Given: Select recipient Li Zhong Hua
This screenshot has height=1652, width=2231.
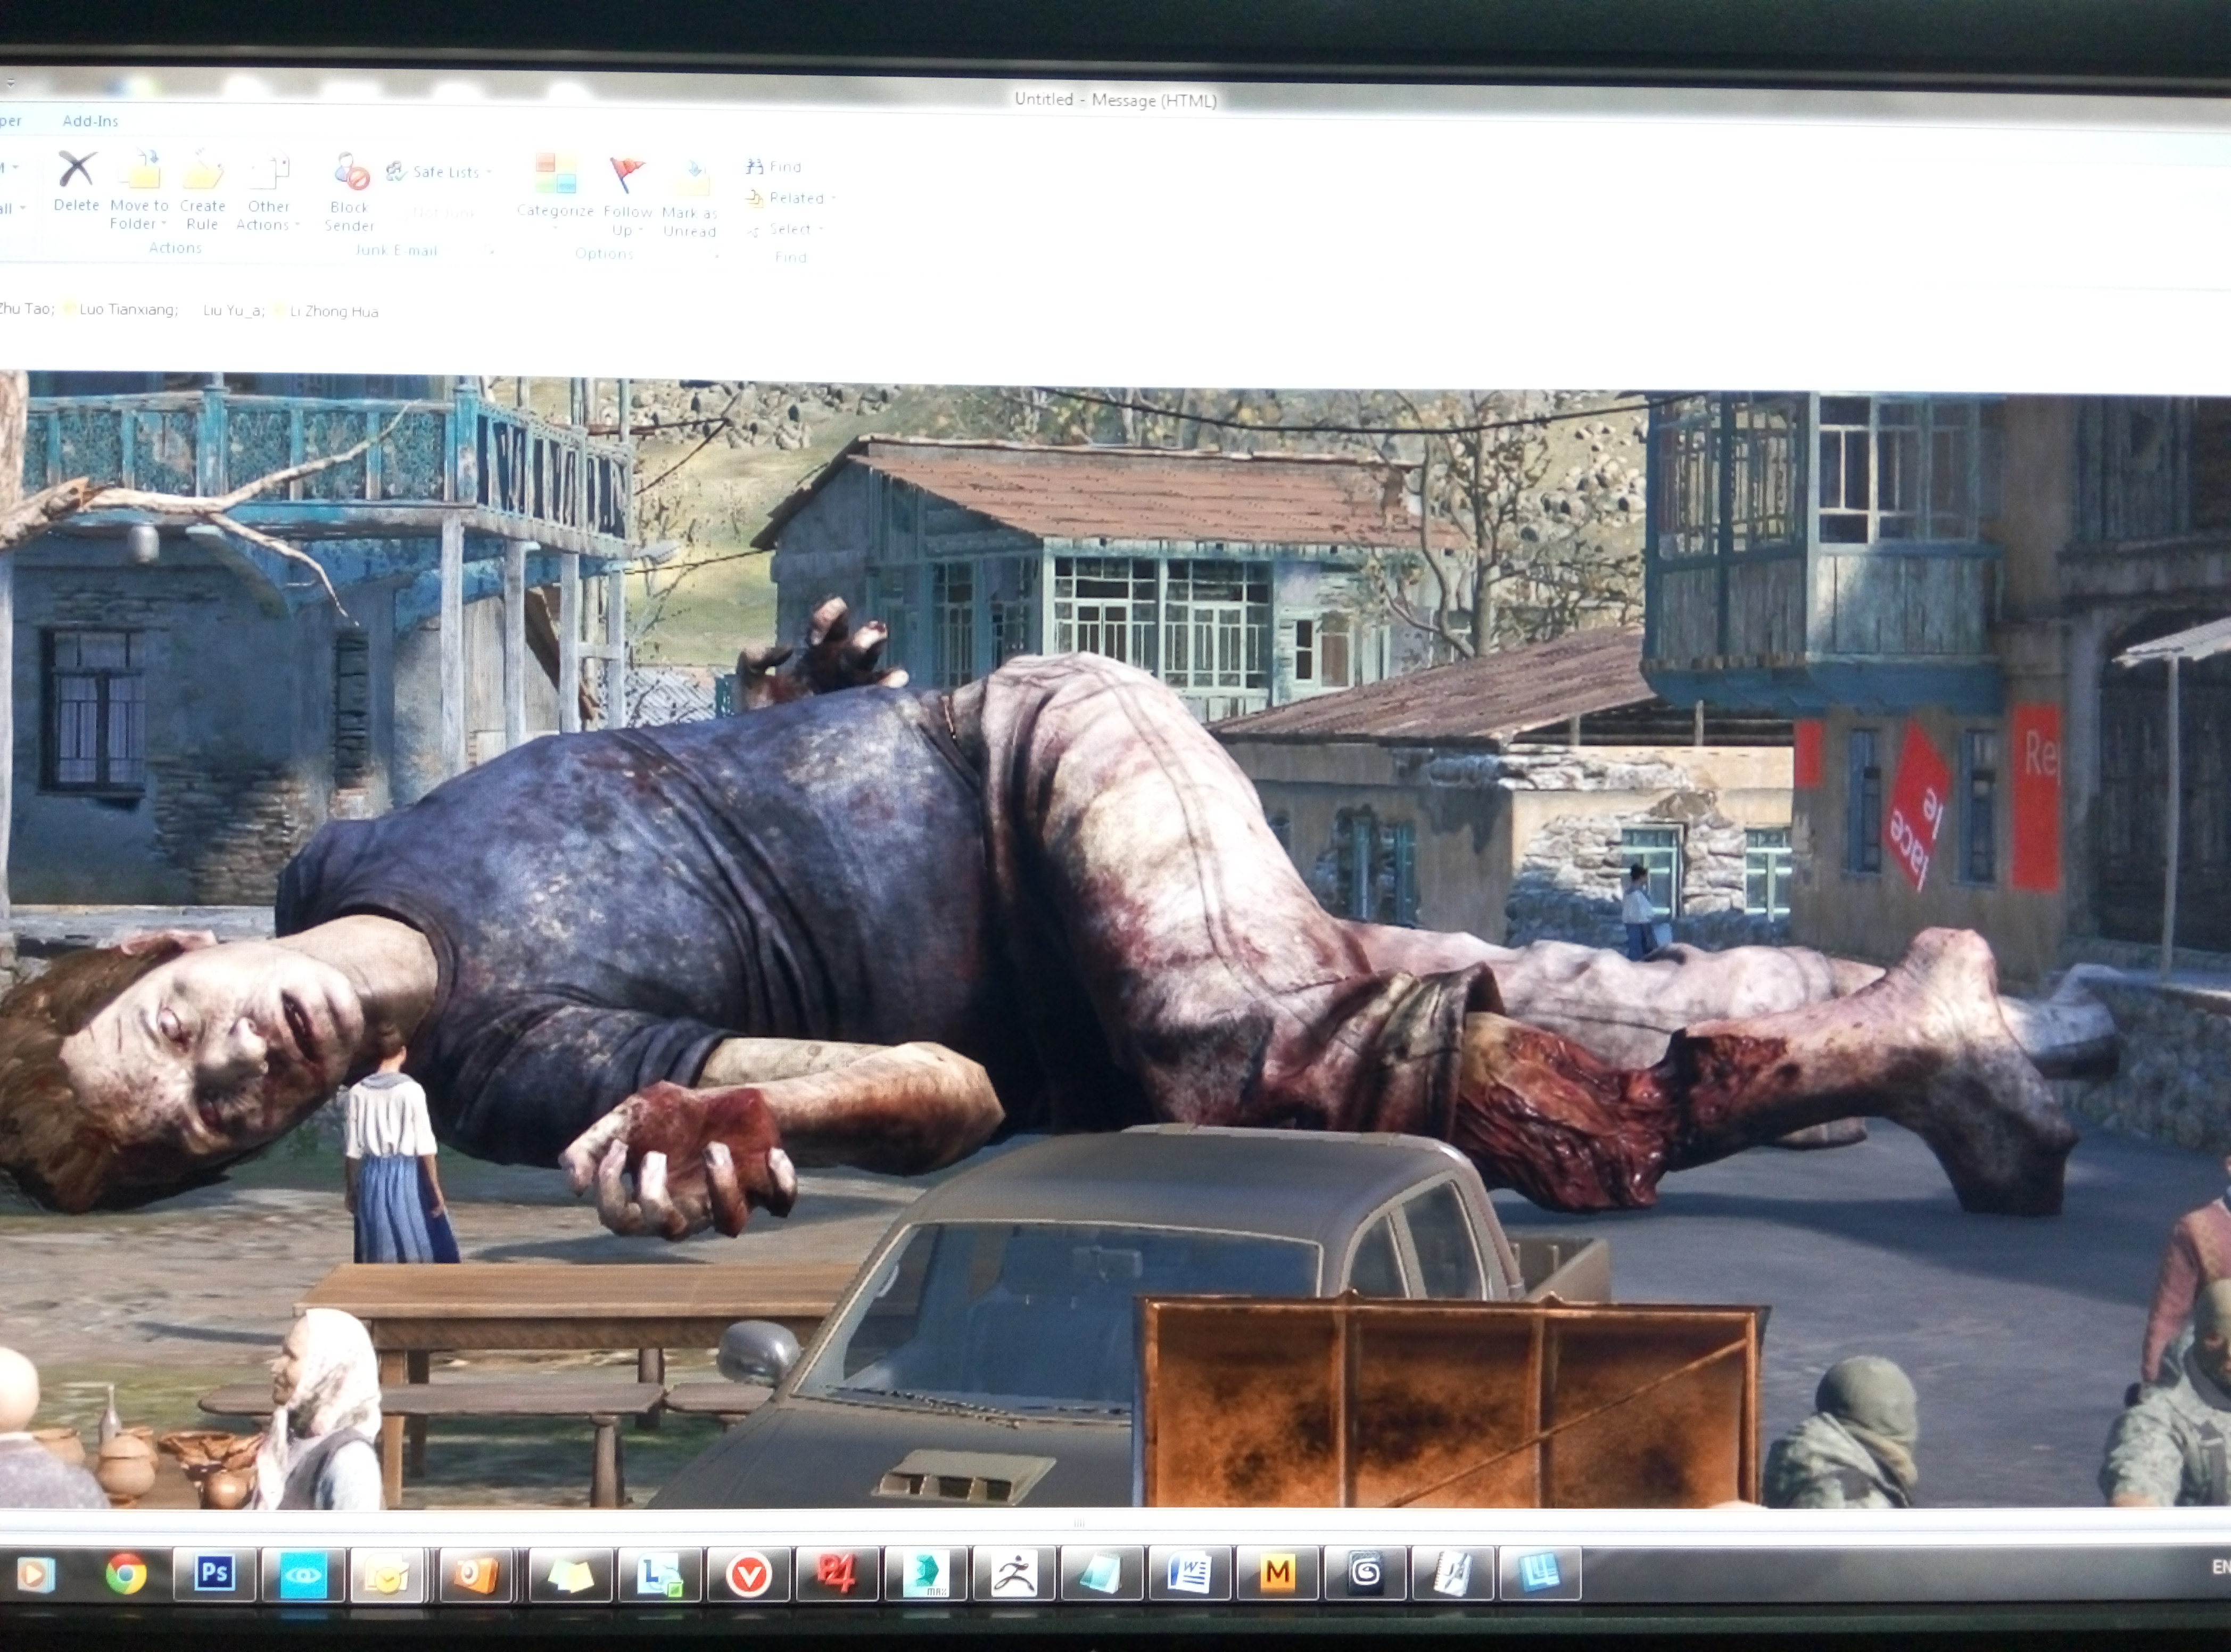Looking at the screenshot, I should 334,312.
